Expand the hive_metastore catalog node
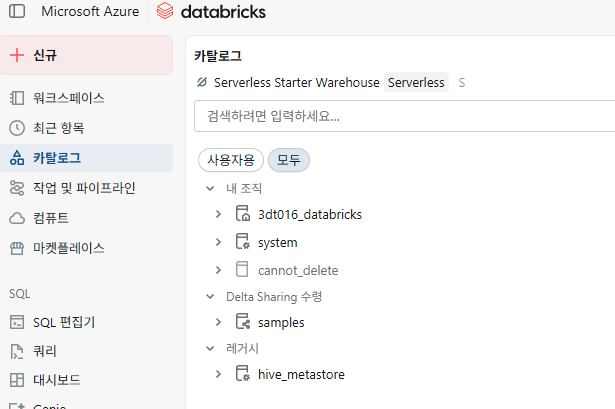Image resolution: width=615 pixels, height=409 pixels. coord(218,374)
